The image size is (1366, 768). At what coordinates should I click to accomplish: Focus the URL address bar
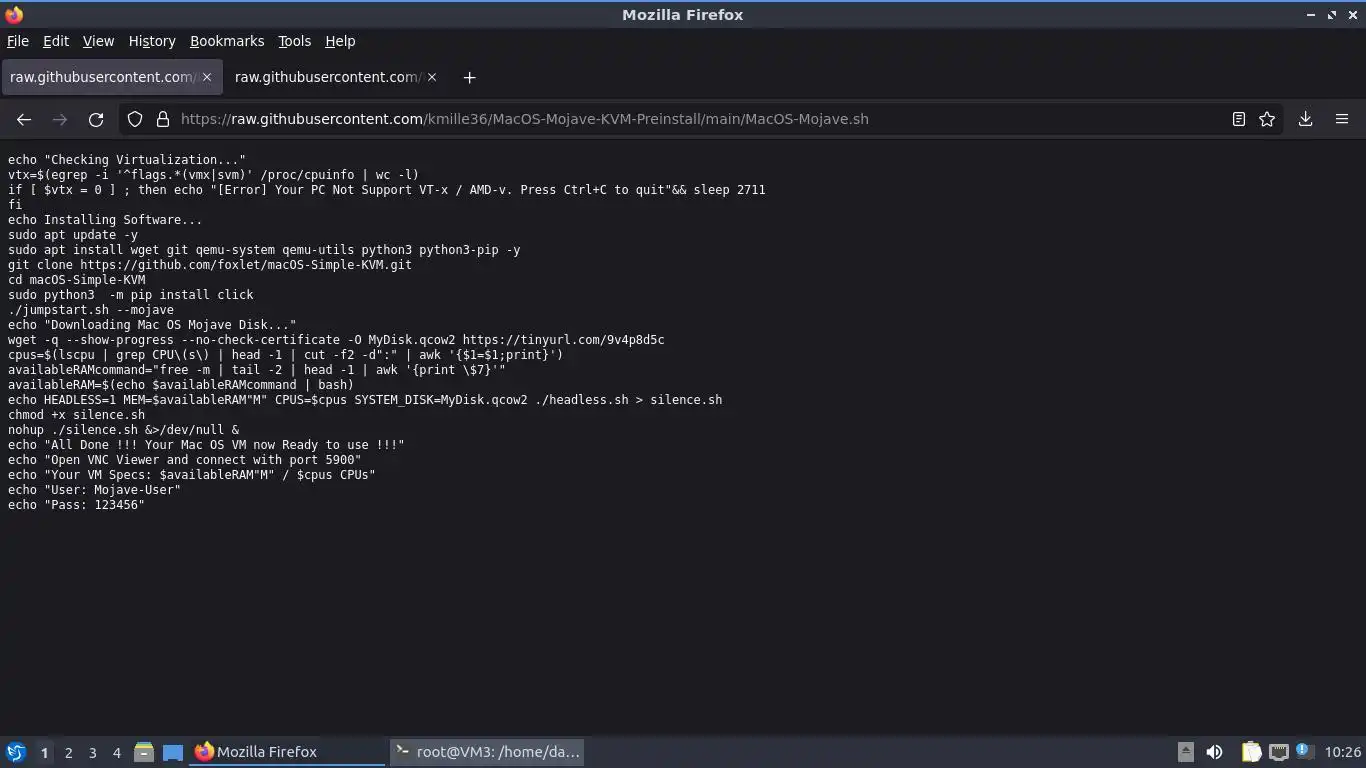tap(700, 119)
